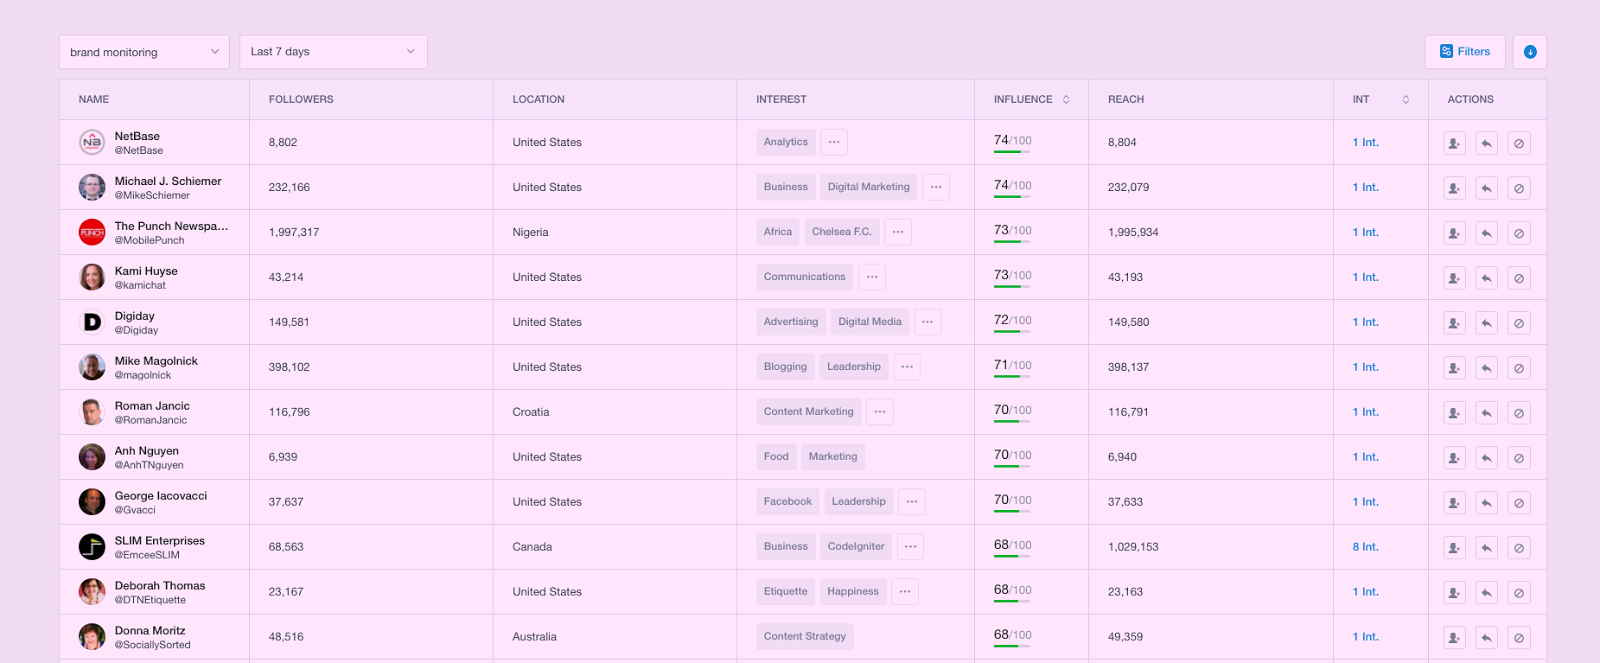Screen dimensions: 1600x663
Task: Follow Anh Nguyen via action icon
Action: (1454, 458)
